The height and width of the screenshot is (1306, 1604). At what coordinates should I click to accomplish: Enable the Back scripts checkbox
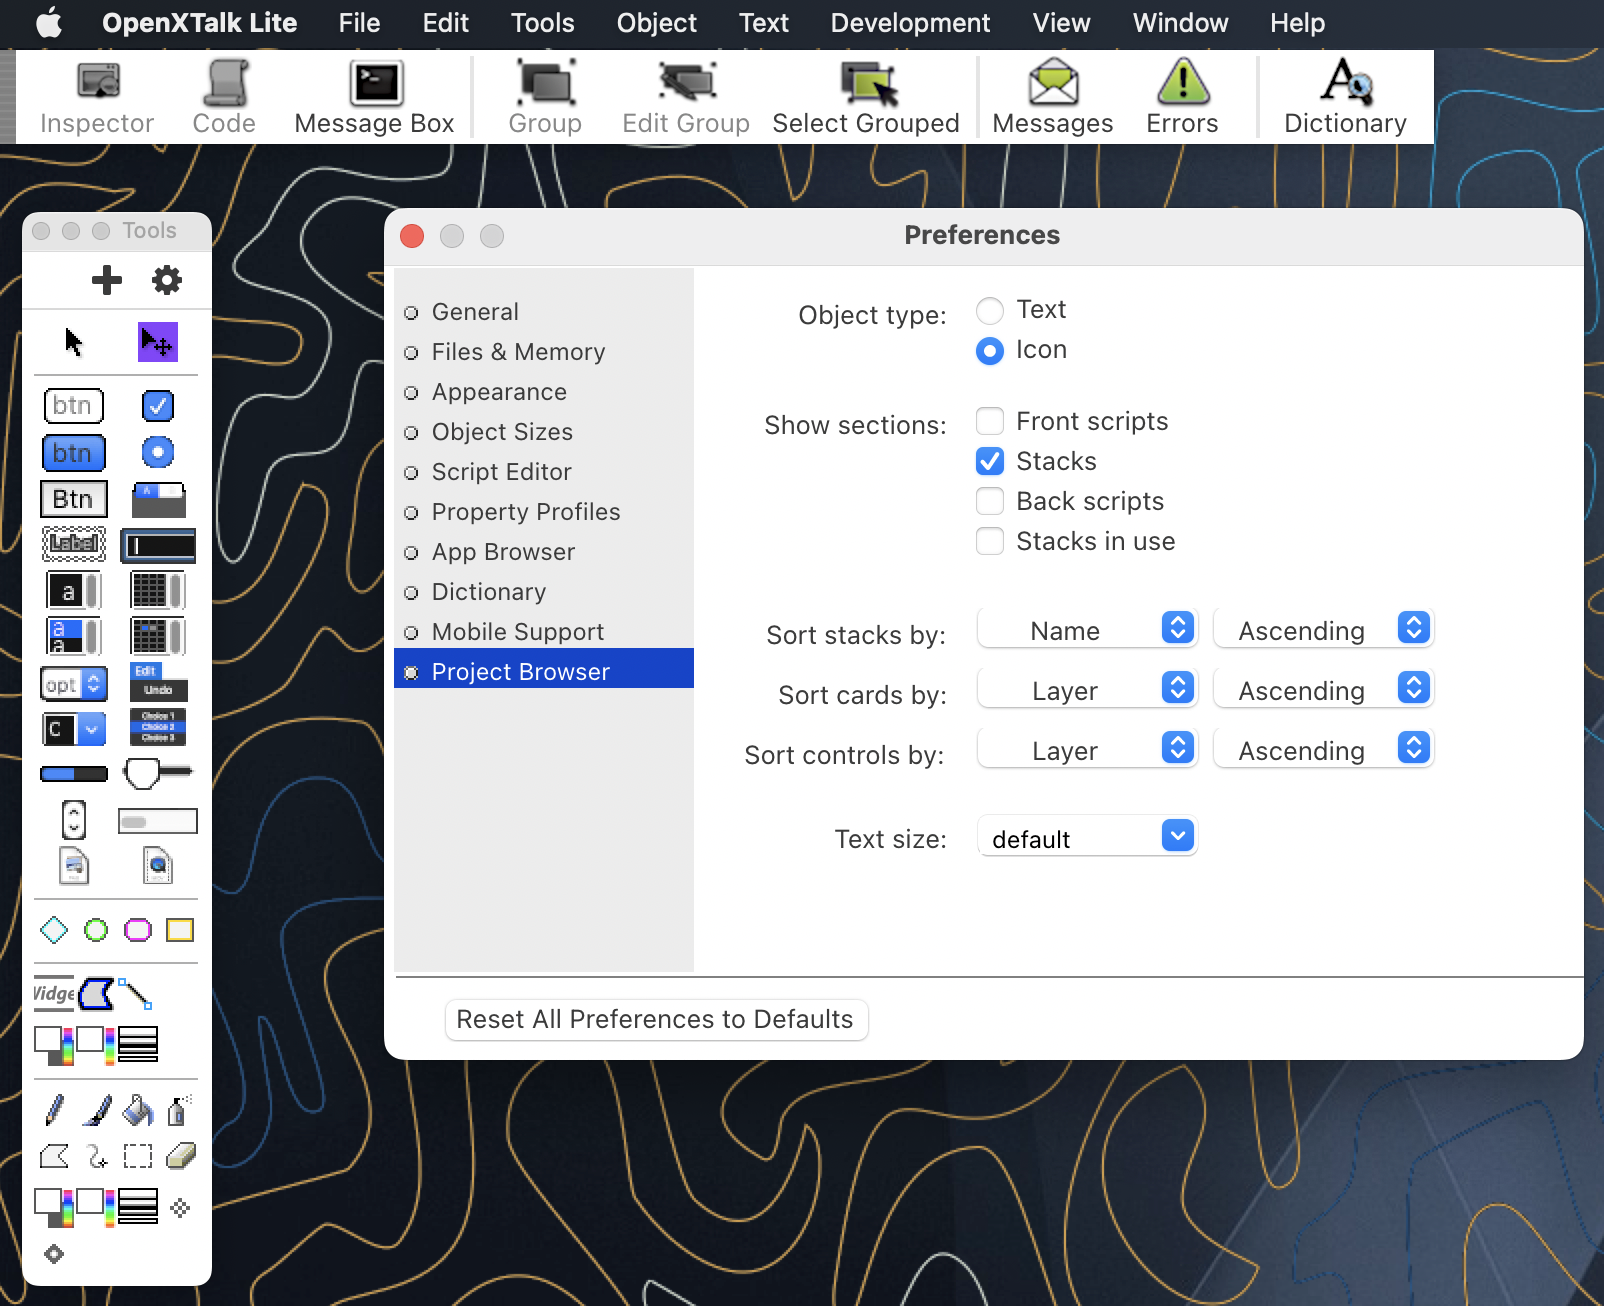[990, 501]
